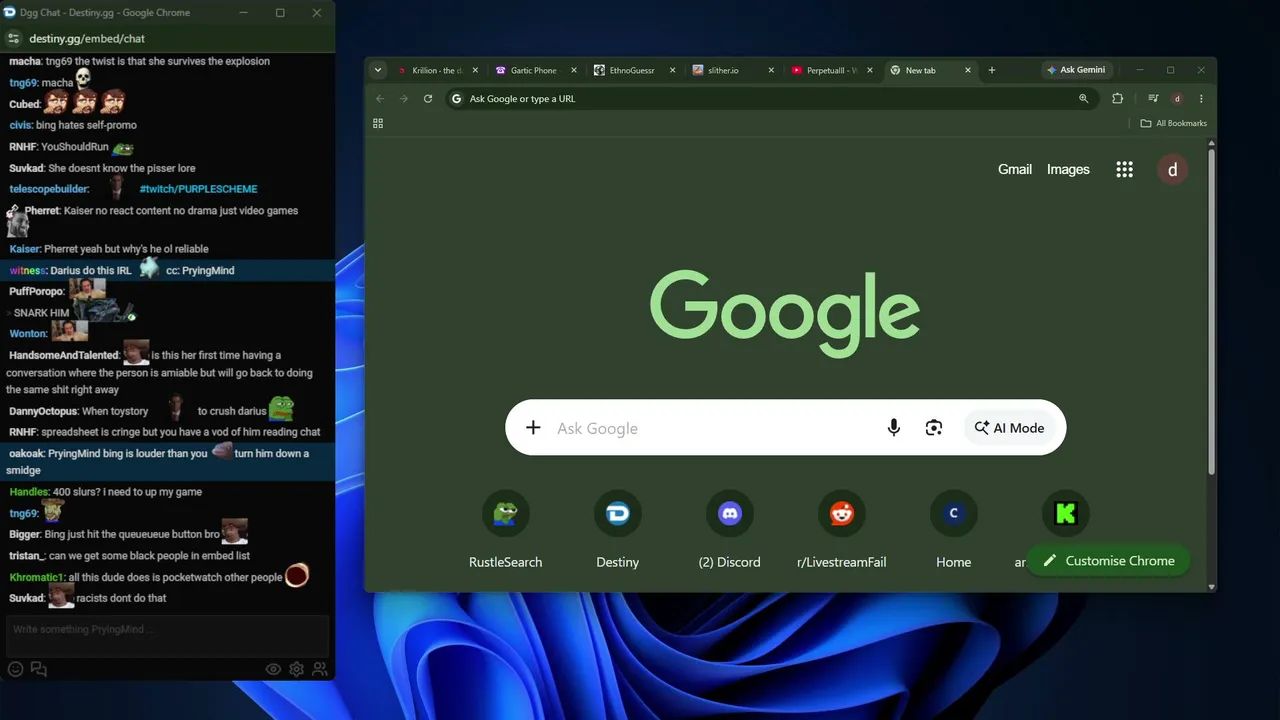Screen dimensions: 1280x720
Task: Close the slither.io tab
Action: tap(770, 70)
